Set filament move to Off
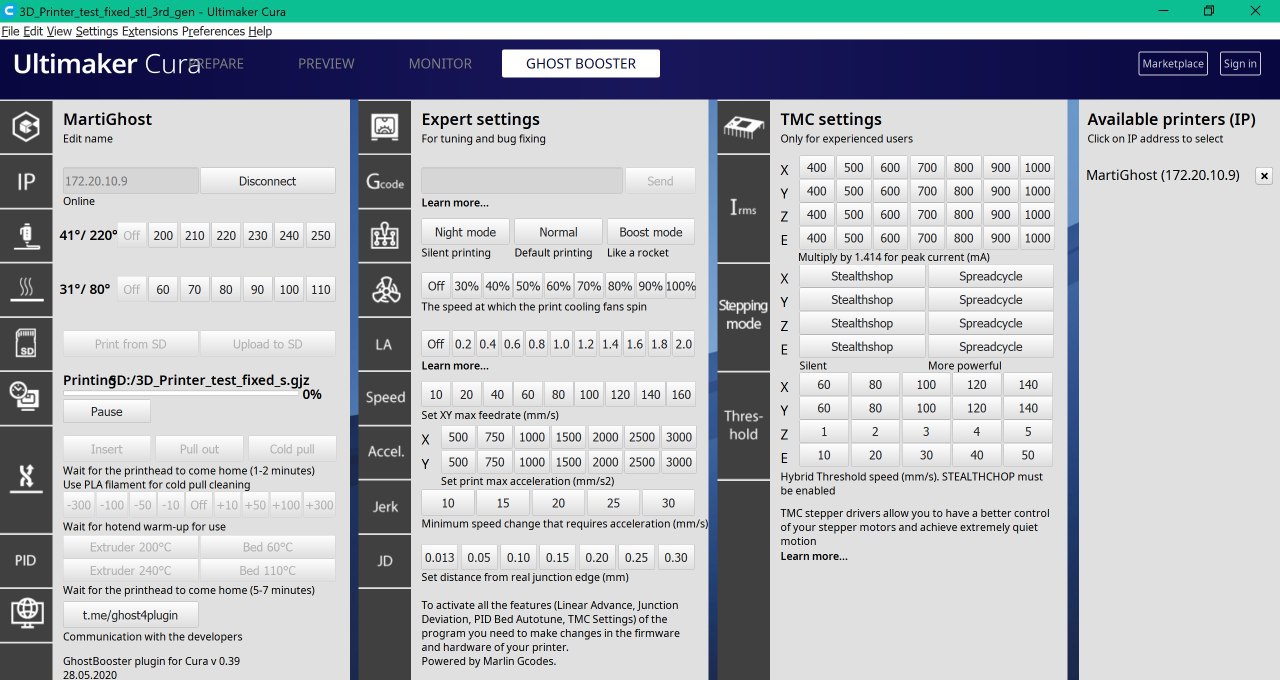 click(199, 506)
